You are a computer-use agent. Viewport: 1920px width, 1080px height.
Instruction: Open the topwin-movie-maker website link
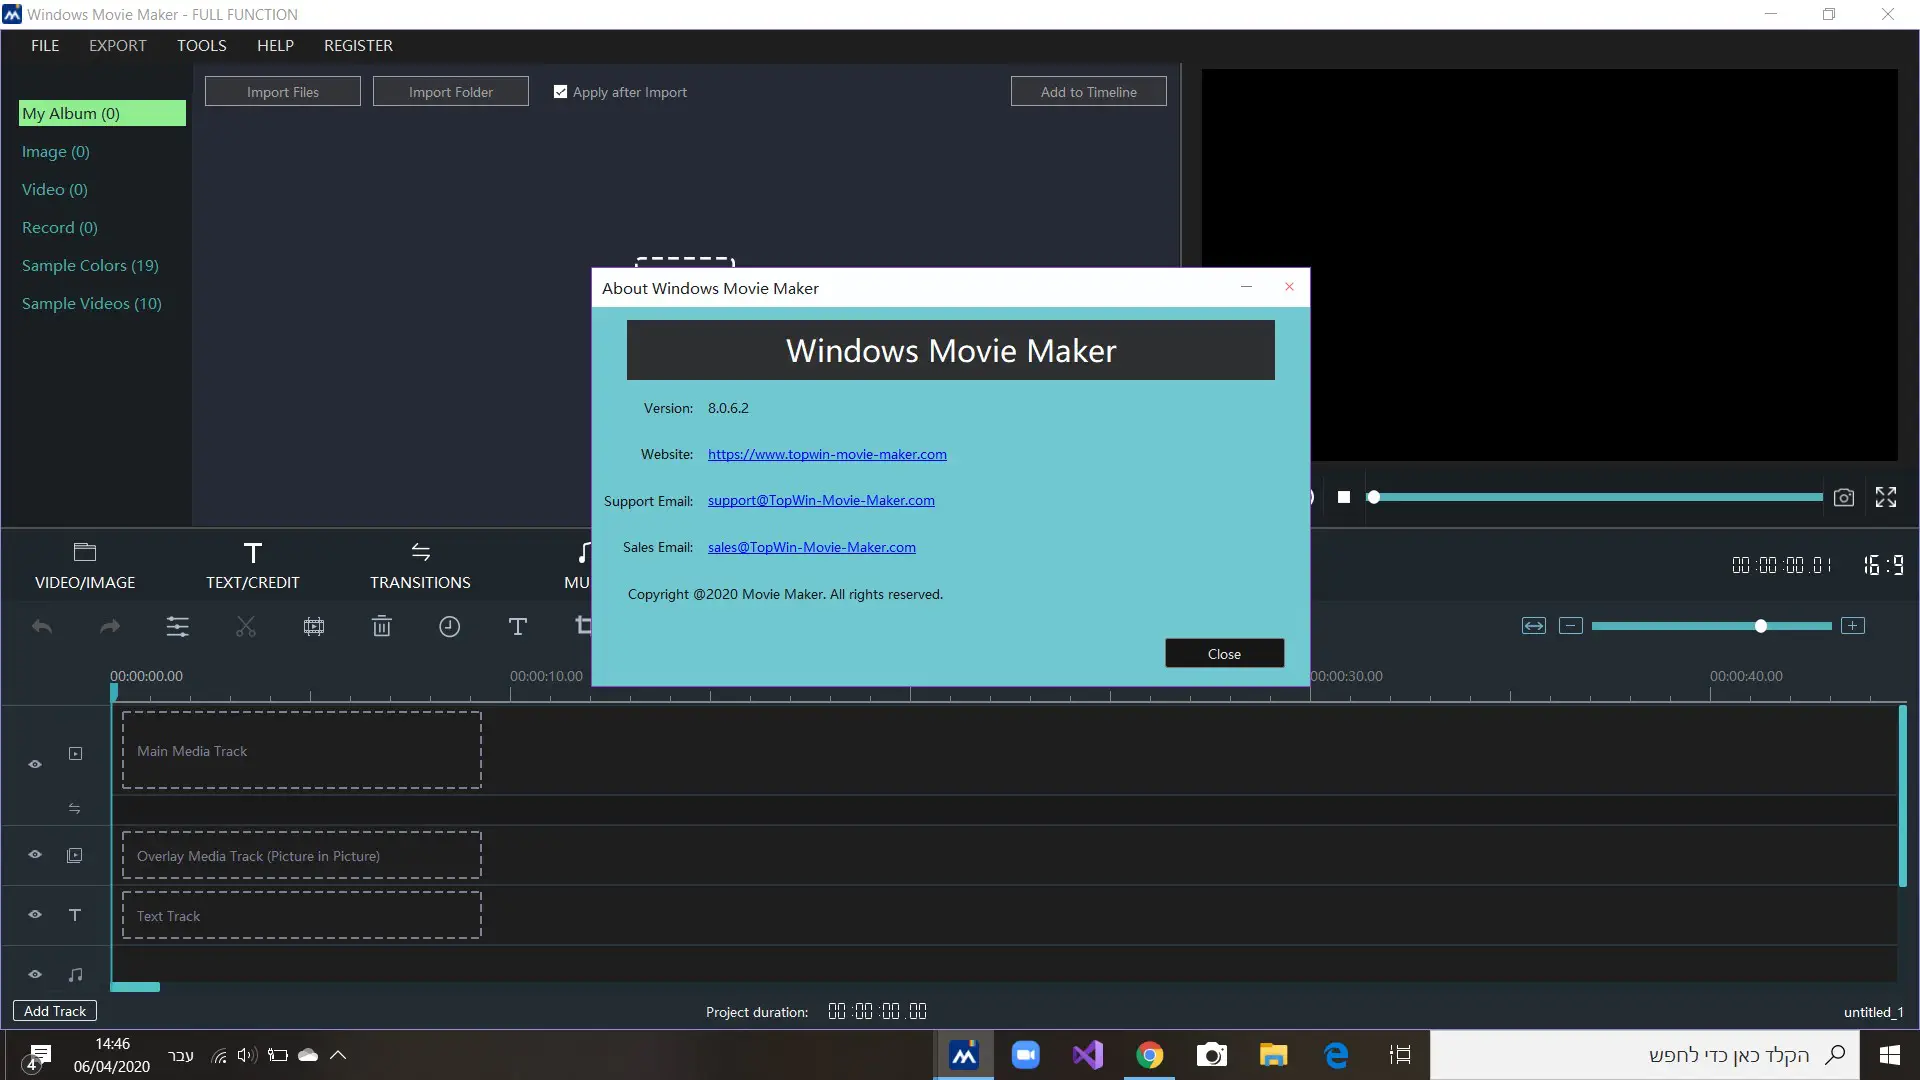click(826, 454)
